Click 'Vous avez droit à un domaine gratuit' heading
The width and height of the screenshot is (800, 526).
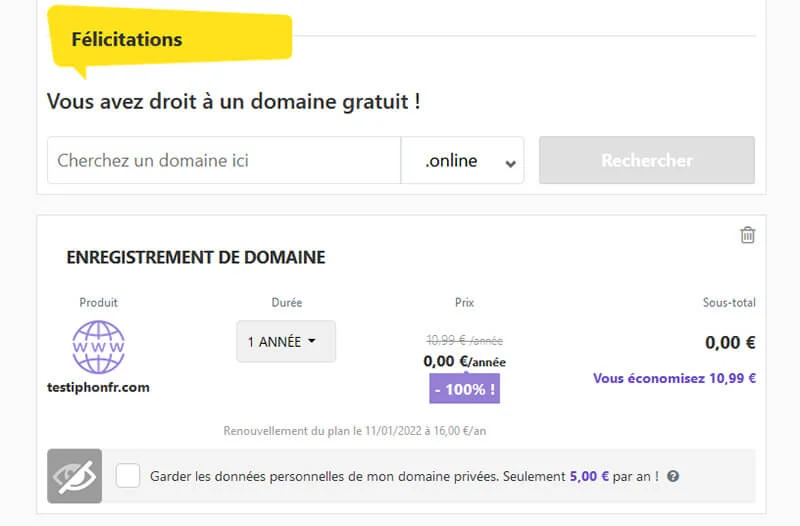coord(234,101)
